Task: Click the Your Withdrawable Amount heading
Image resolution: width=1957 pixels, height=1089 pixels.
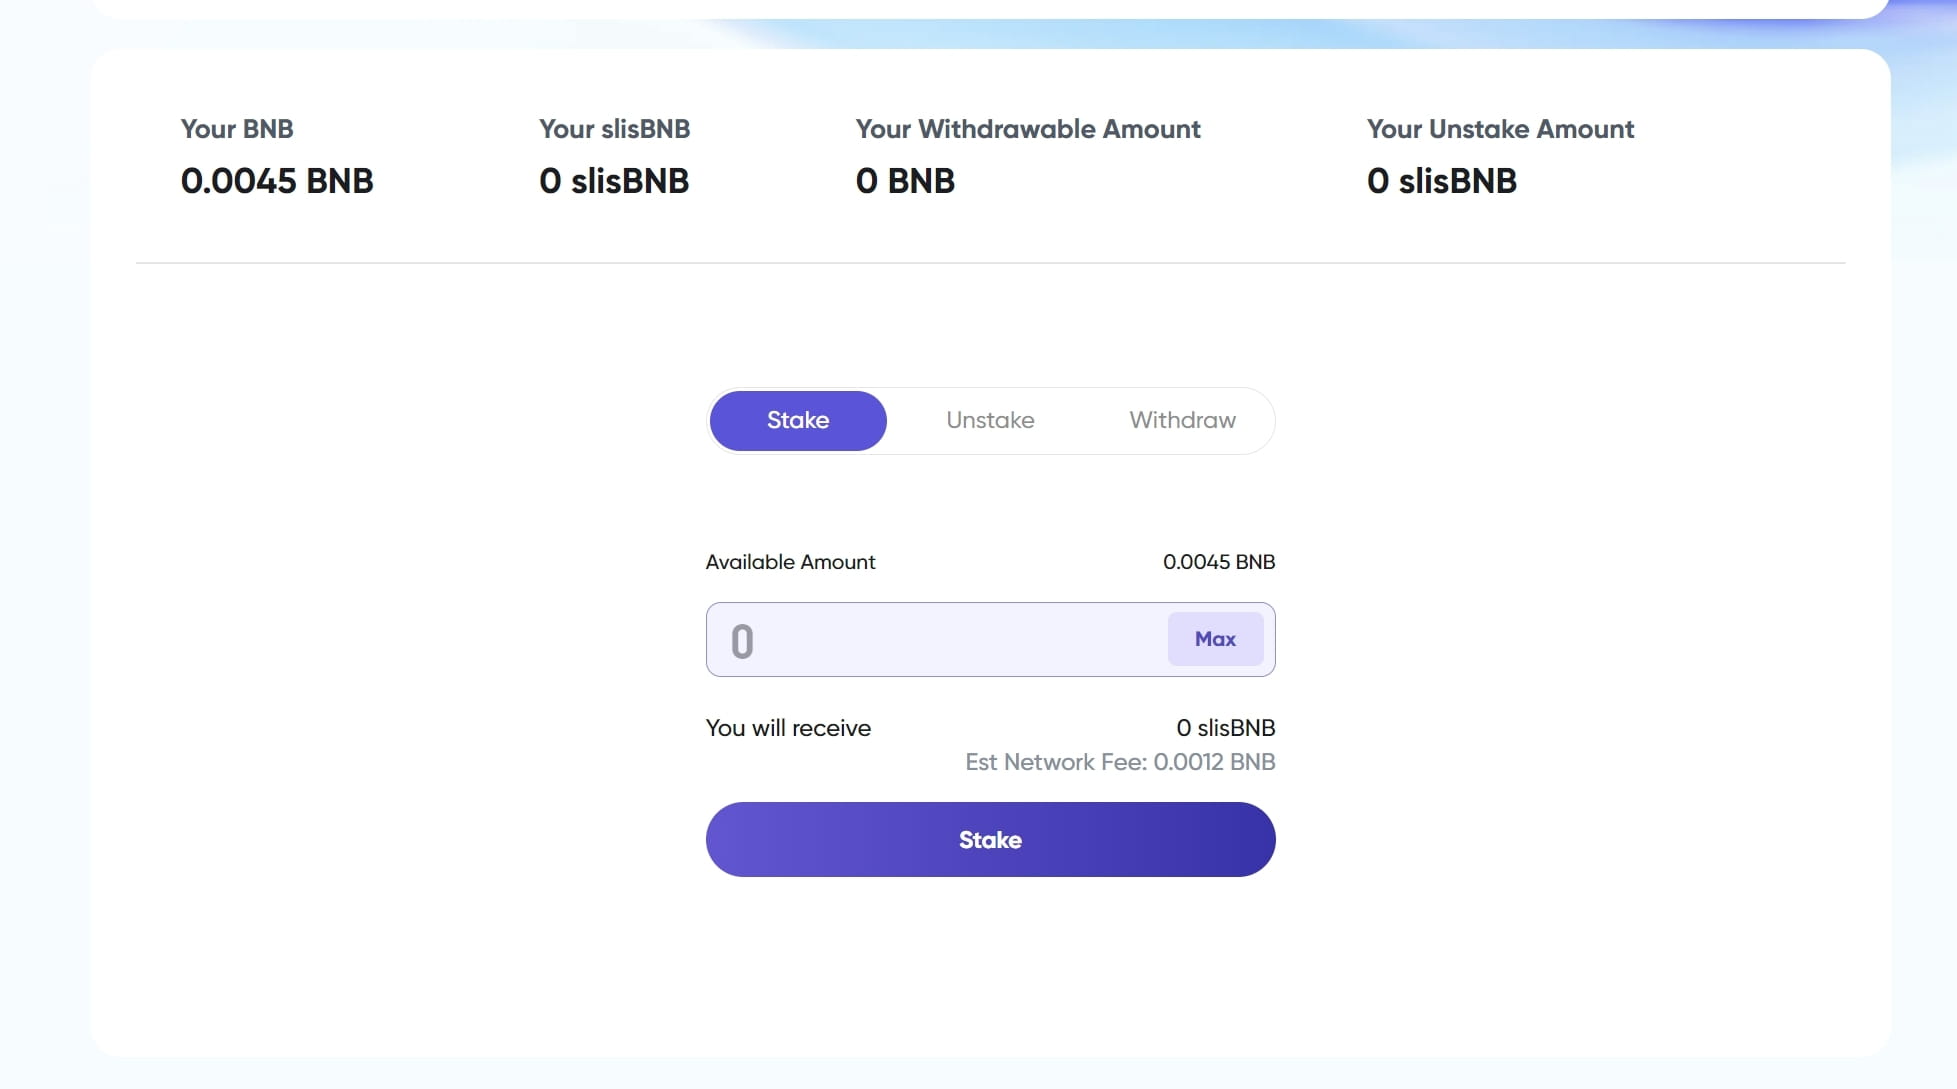Action: (x=1028, y=129)
